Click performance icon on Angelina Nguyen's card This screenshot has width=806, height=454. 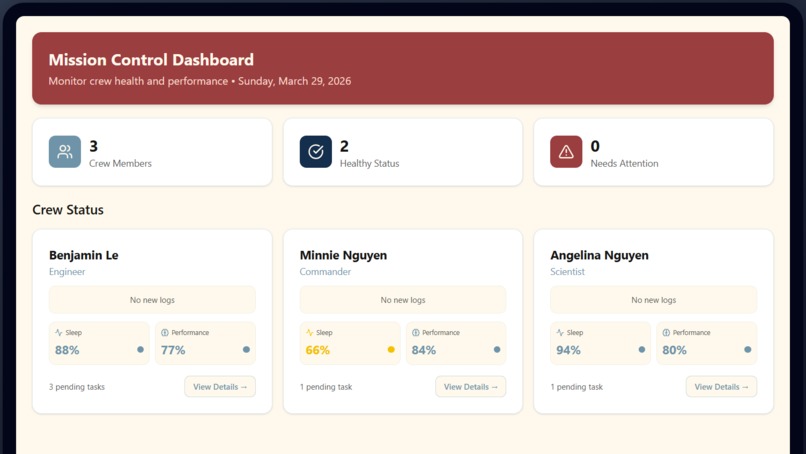click(x=666, y=333)
